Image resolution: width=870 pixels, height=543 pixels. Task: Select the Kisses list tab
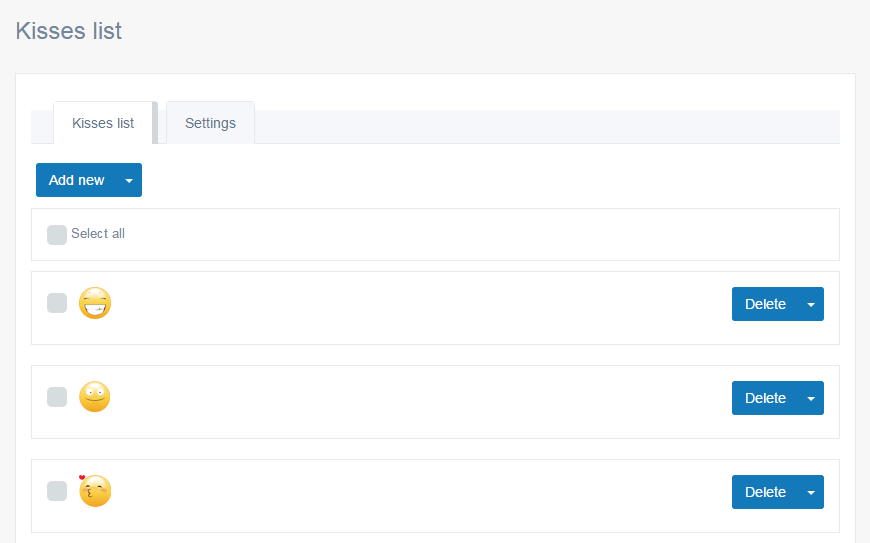pyautogui.click(x=103, y=123)
